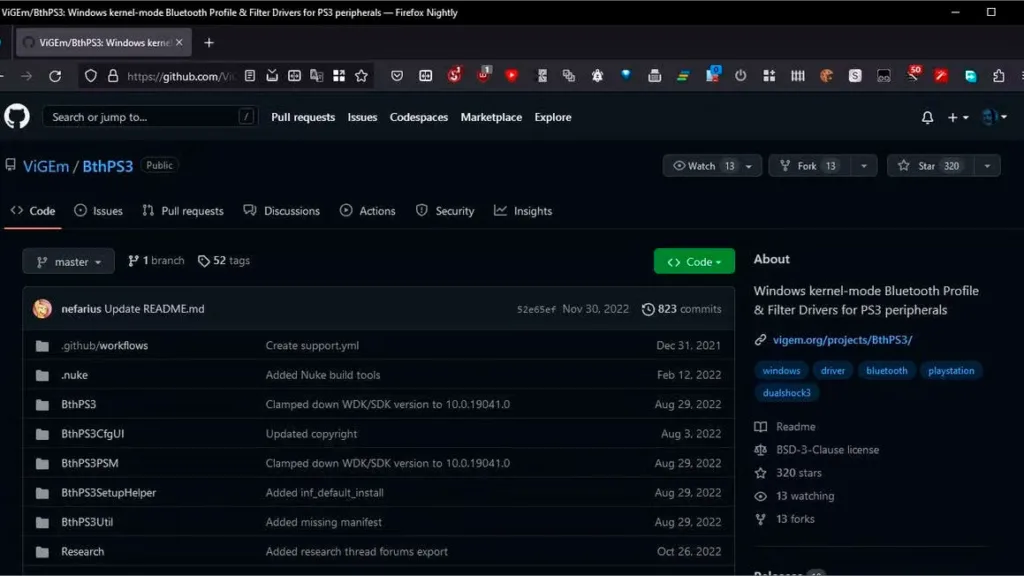Open Codespaces in the top navigation
Image resolution: width=1024 pixels, height=576 pixels.
[419, 118]
